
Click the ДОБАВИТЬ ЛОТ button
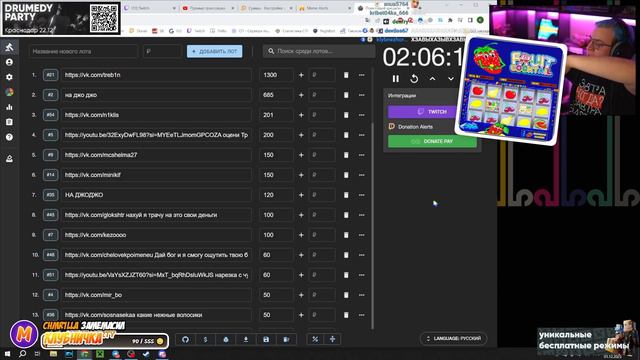[214, 51]
